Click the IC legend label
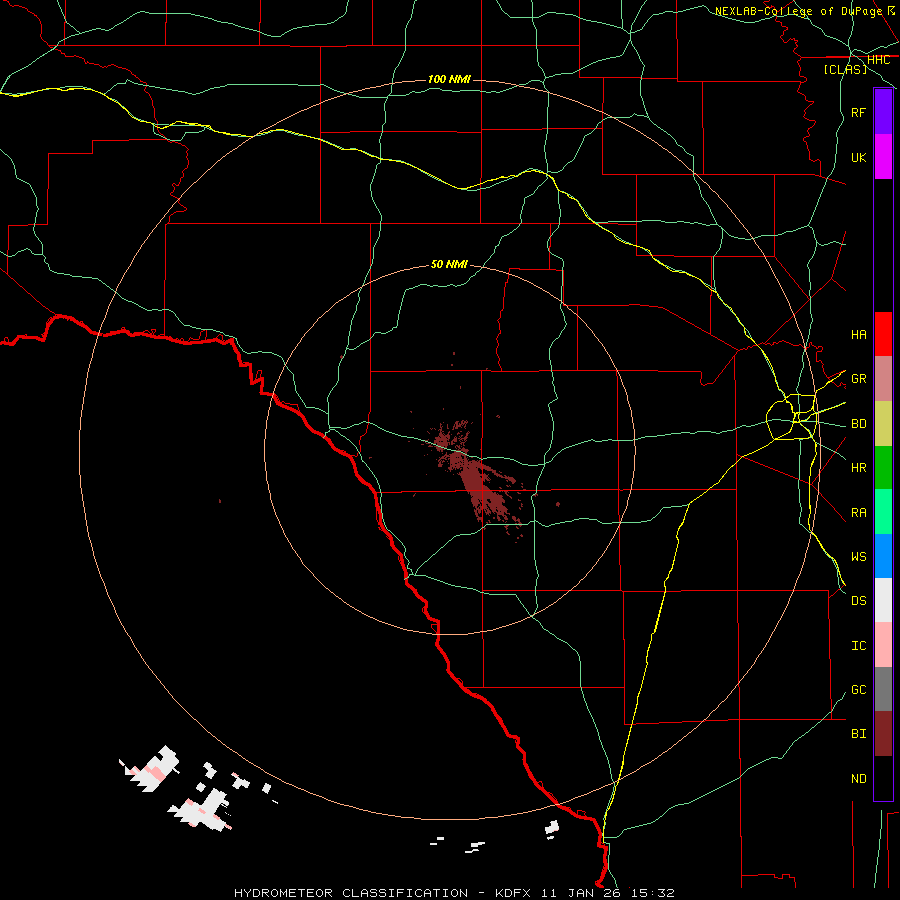The width and height of the screenshot is (900, 900). 859,646
